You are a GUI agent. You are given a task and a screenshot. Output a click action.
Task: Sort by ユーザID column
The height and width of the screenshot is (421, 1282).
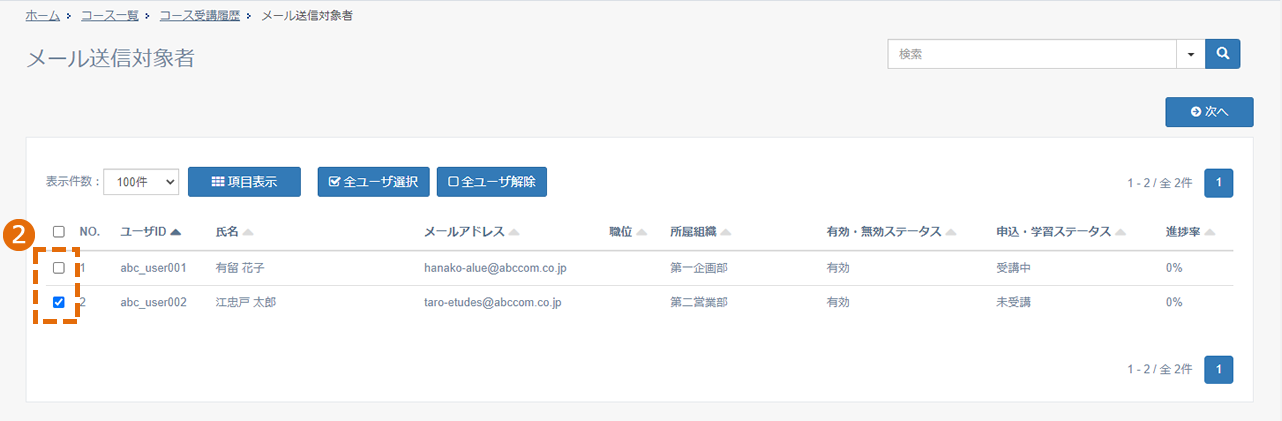(x=150, y=232)
